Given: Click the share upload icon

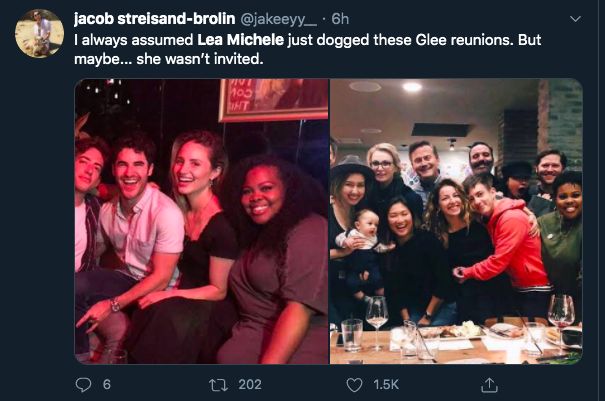Looking at the screenshot, I should click(x=490, y=384).
